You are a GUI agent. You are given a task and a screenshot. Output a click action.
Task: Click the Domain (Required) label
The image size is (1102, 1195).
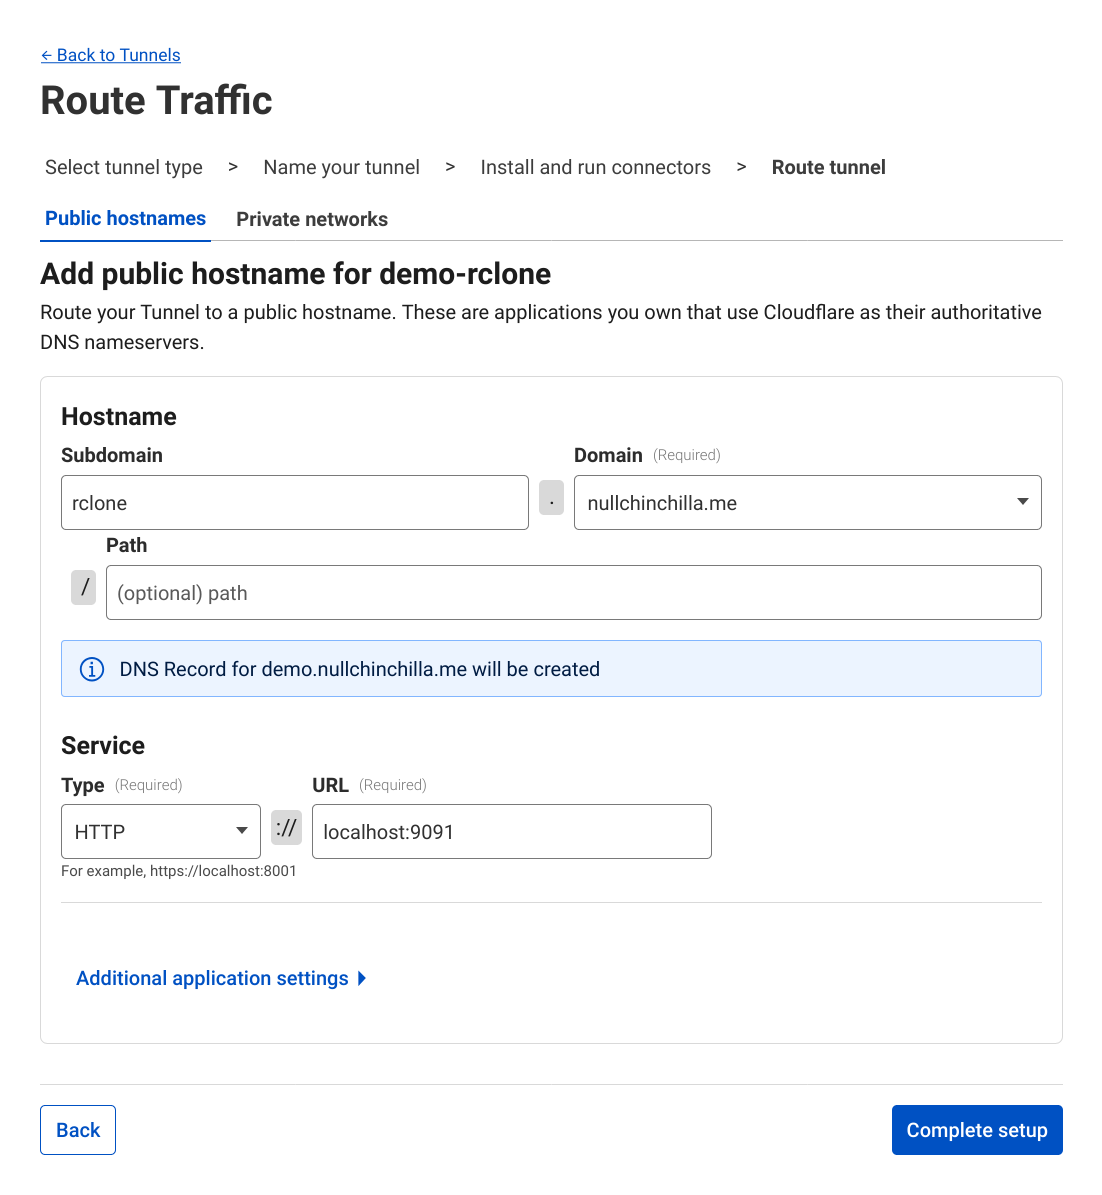click(647, 456)
